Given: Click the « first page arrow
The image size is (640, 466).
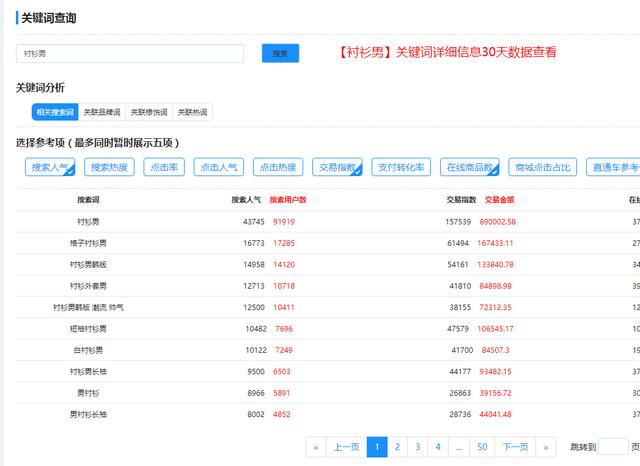Looking at the screenshot, I should pos(317,447).
